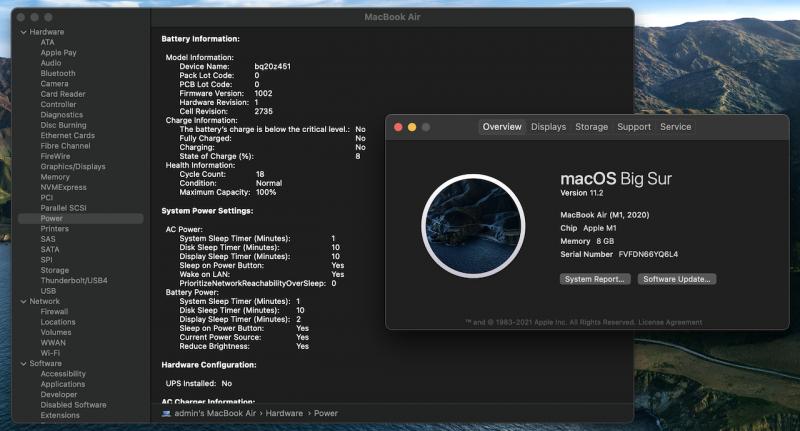Minimize the About This Mac window
This screenshot has height=431, width=800.
[412, 127]
